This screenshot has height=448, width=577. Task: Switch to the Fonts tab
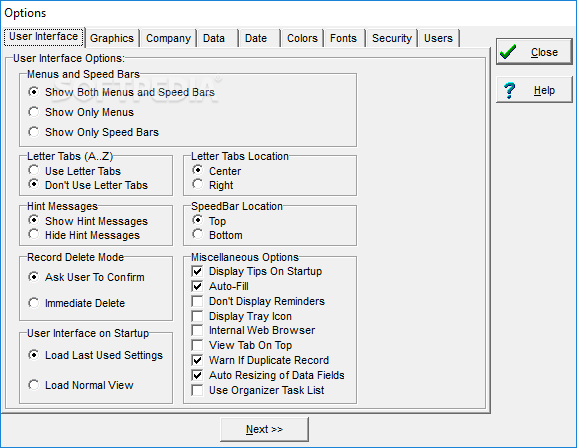344,38
